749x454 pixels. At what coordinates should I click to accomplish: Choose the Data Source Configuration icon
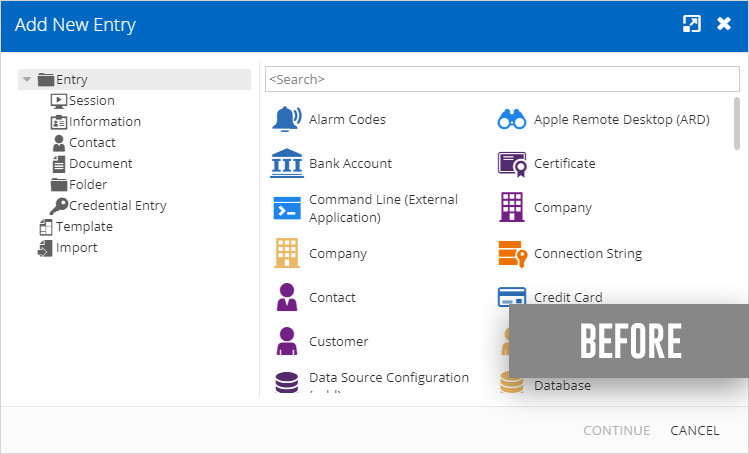tap(287, 383)
